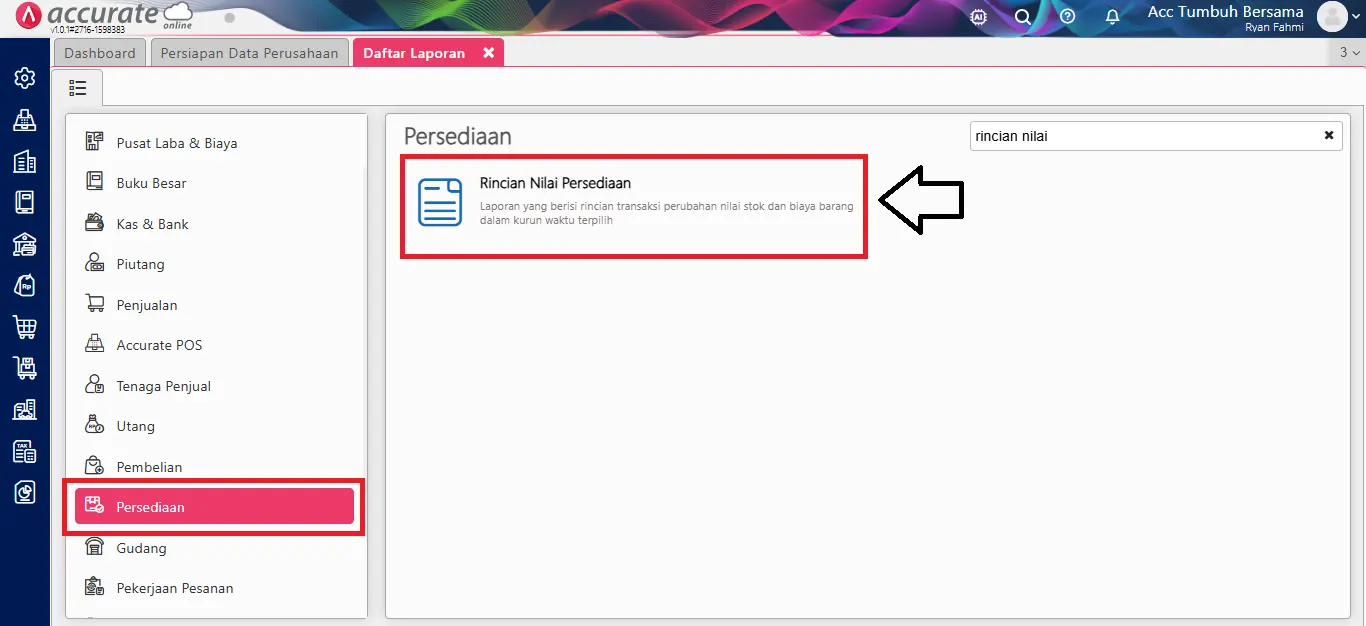Open the notifications bell

point(1112,17)
